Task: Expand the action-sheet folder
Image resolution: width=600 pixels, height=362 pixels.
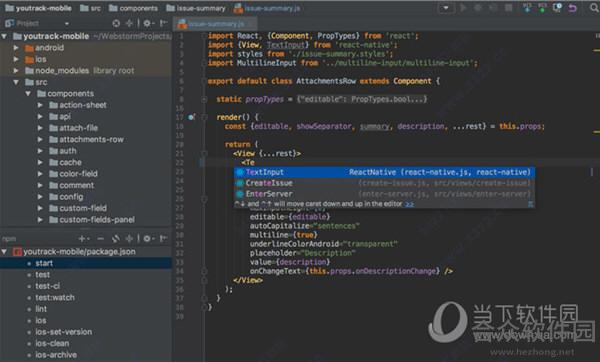Action: coord(40,105)
